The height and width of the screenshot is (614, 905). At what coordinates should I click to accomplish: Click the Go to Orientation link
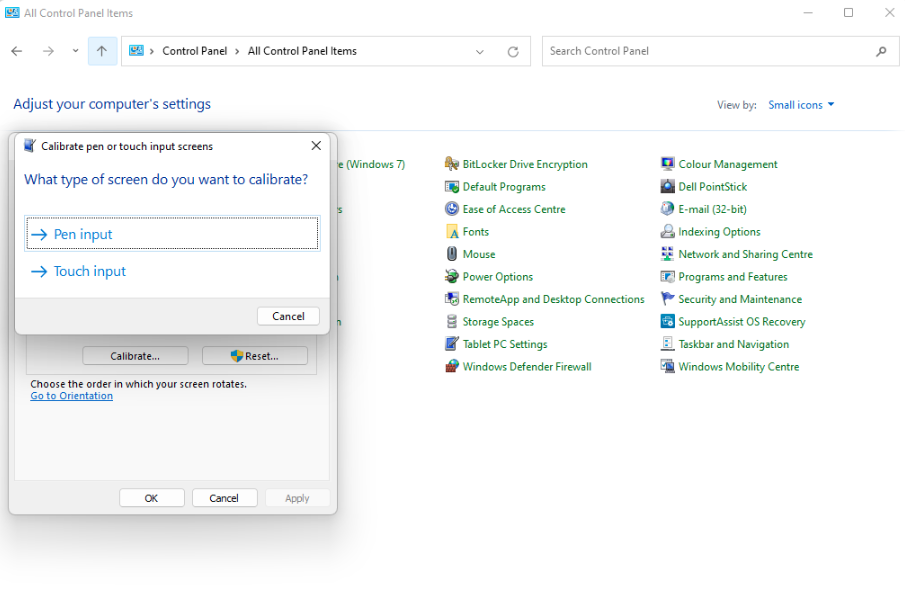point(72,396)
